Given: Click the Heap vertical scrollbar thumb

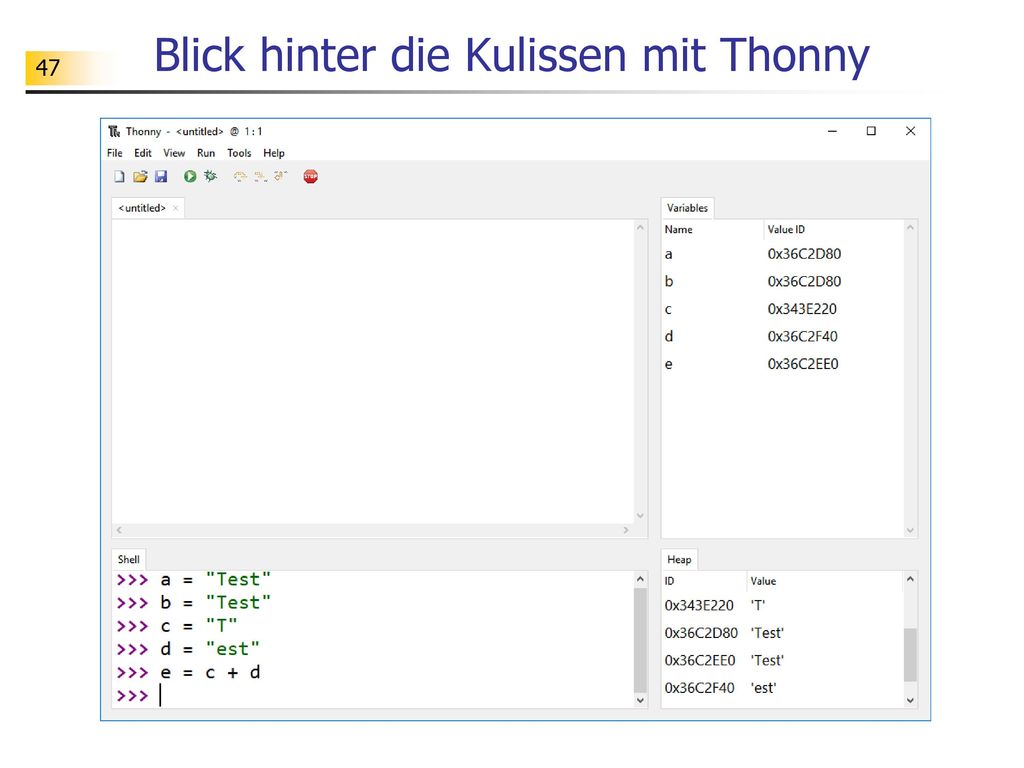Looking at the screenshot, I should tap(910, 655).
